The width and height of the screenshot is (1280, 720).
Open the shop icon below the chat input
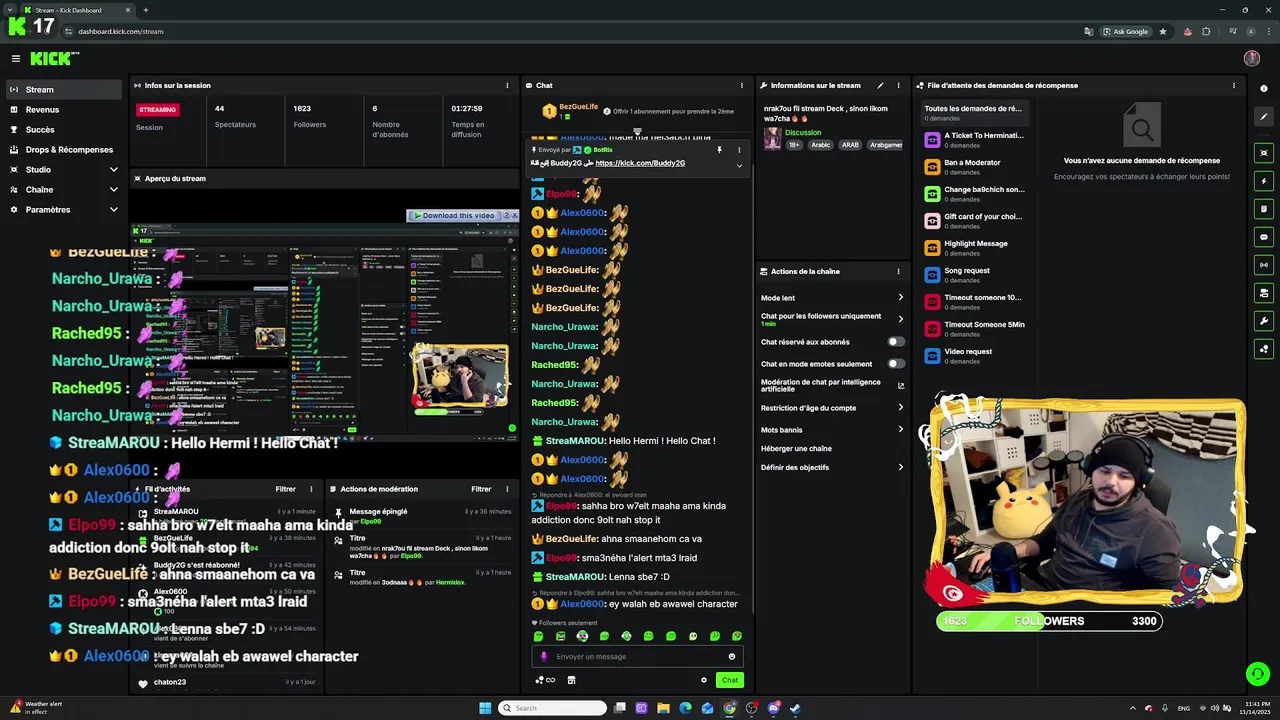click(571, 680)
